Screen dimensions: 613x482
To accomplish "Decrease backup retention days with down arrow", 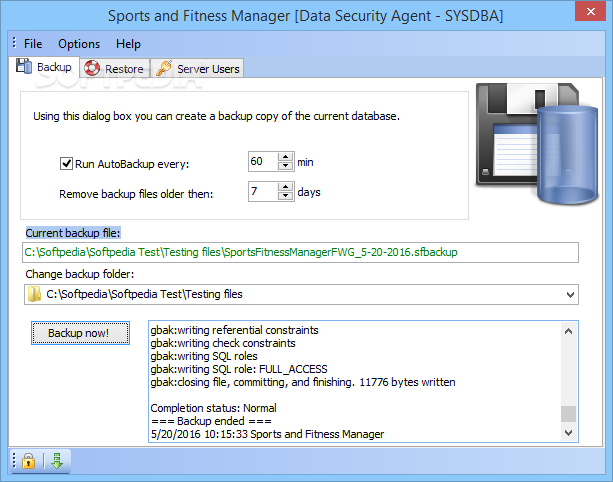I will [286, 195].
